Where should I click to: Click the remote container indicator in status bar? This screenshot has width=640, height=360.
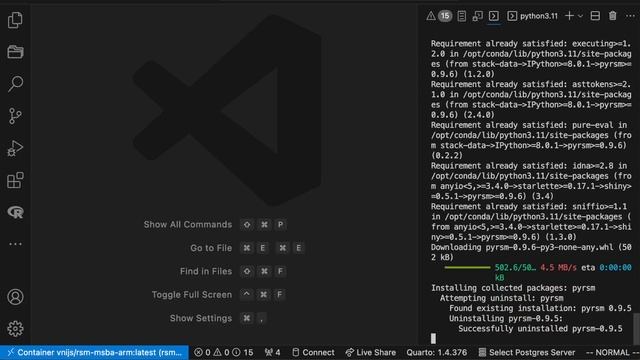(x=94, y=352)
